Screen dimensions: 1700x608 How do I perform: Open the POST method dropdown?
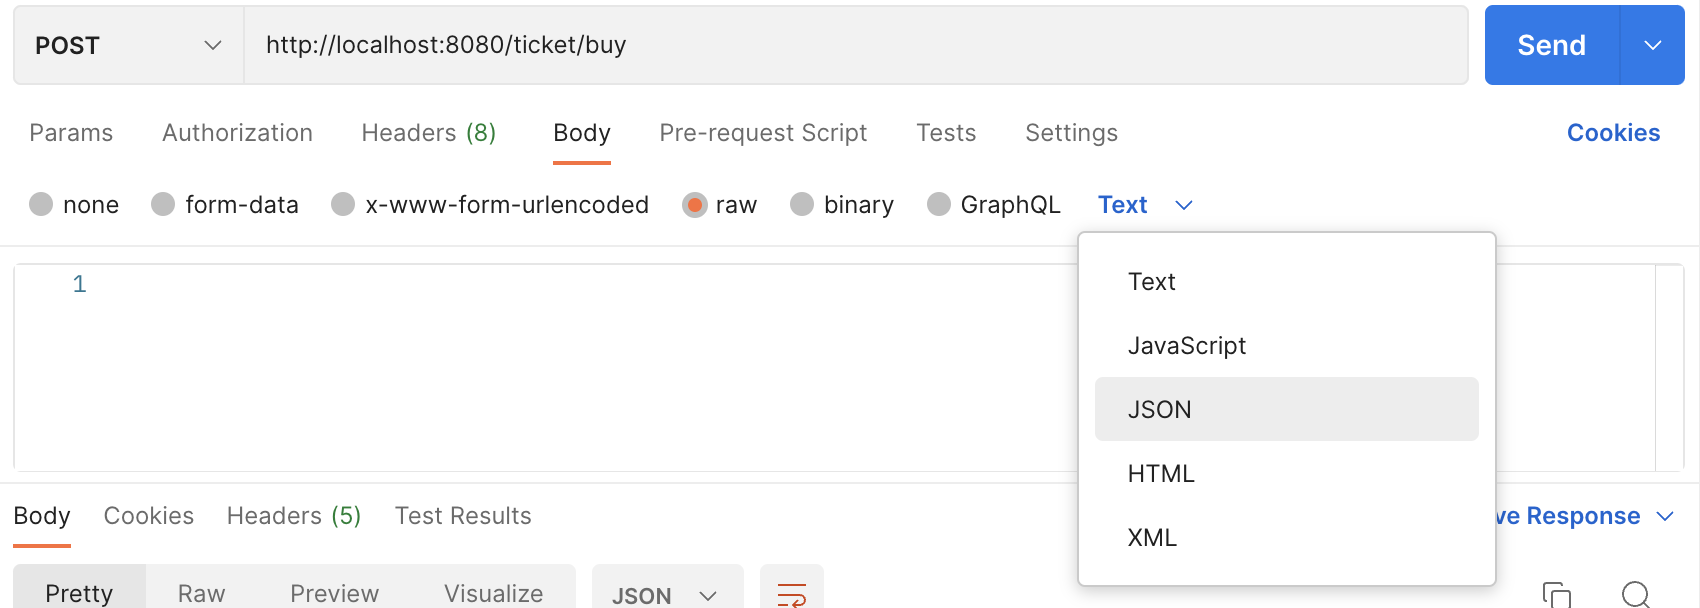[x=128, y=45]
